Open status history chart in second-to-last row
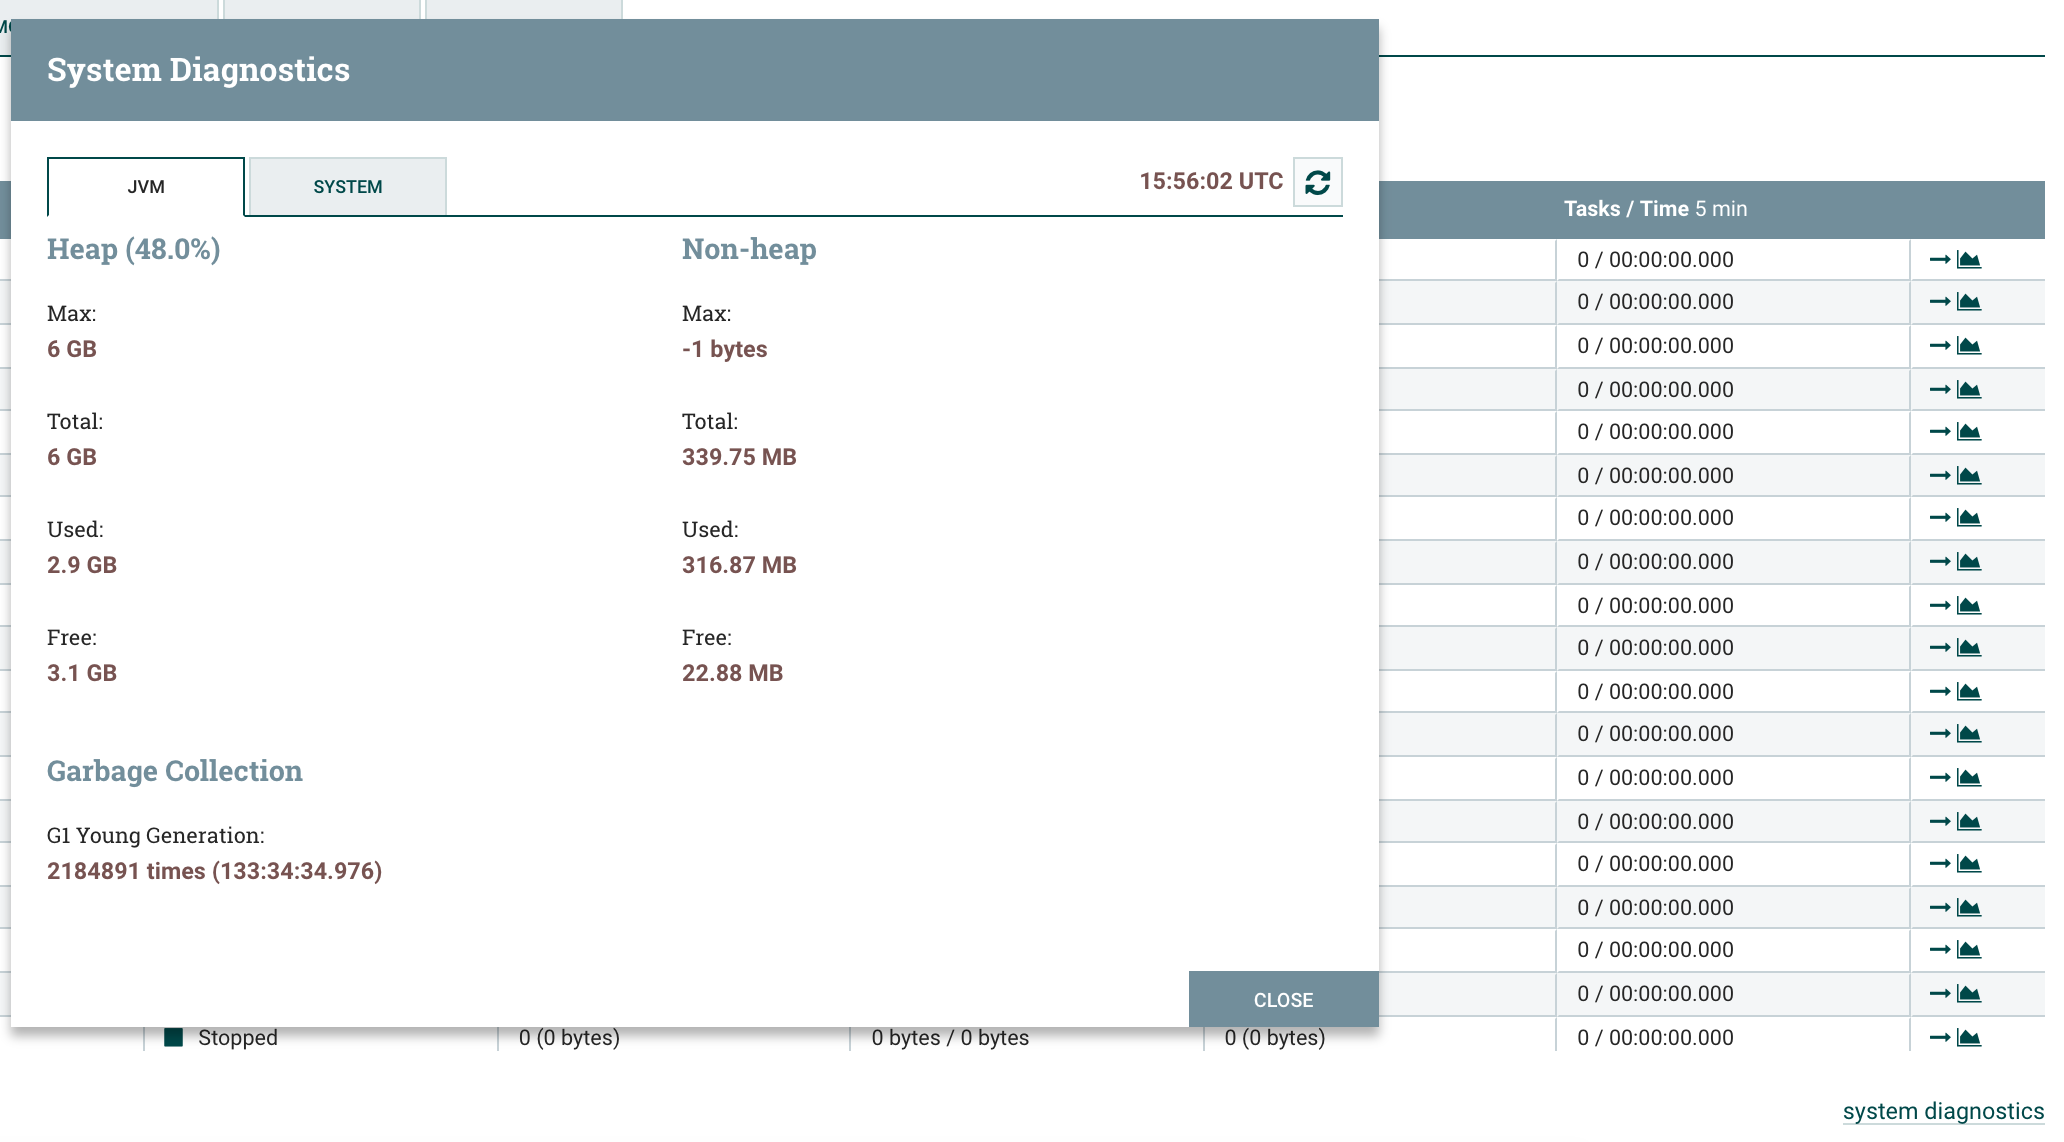 tap(1969, 994)
